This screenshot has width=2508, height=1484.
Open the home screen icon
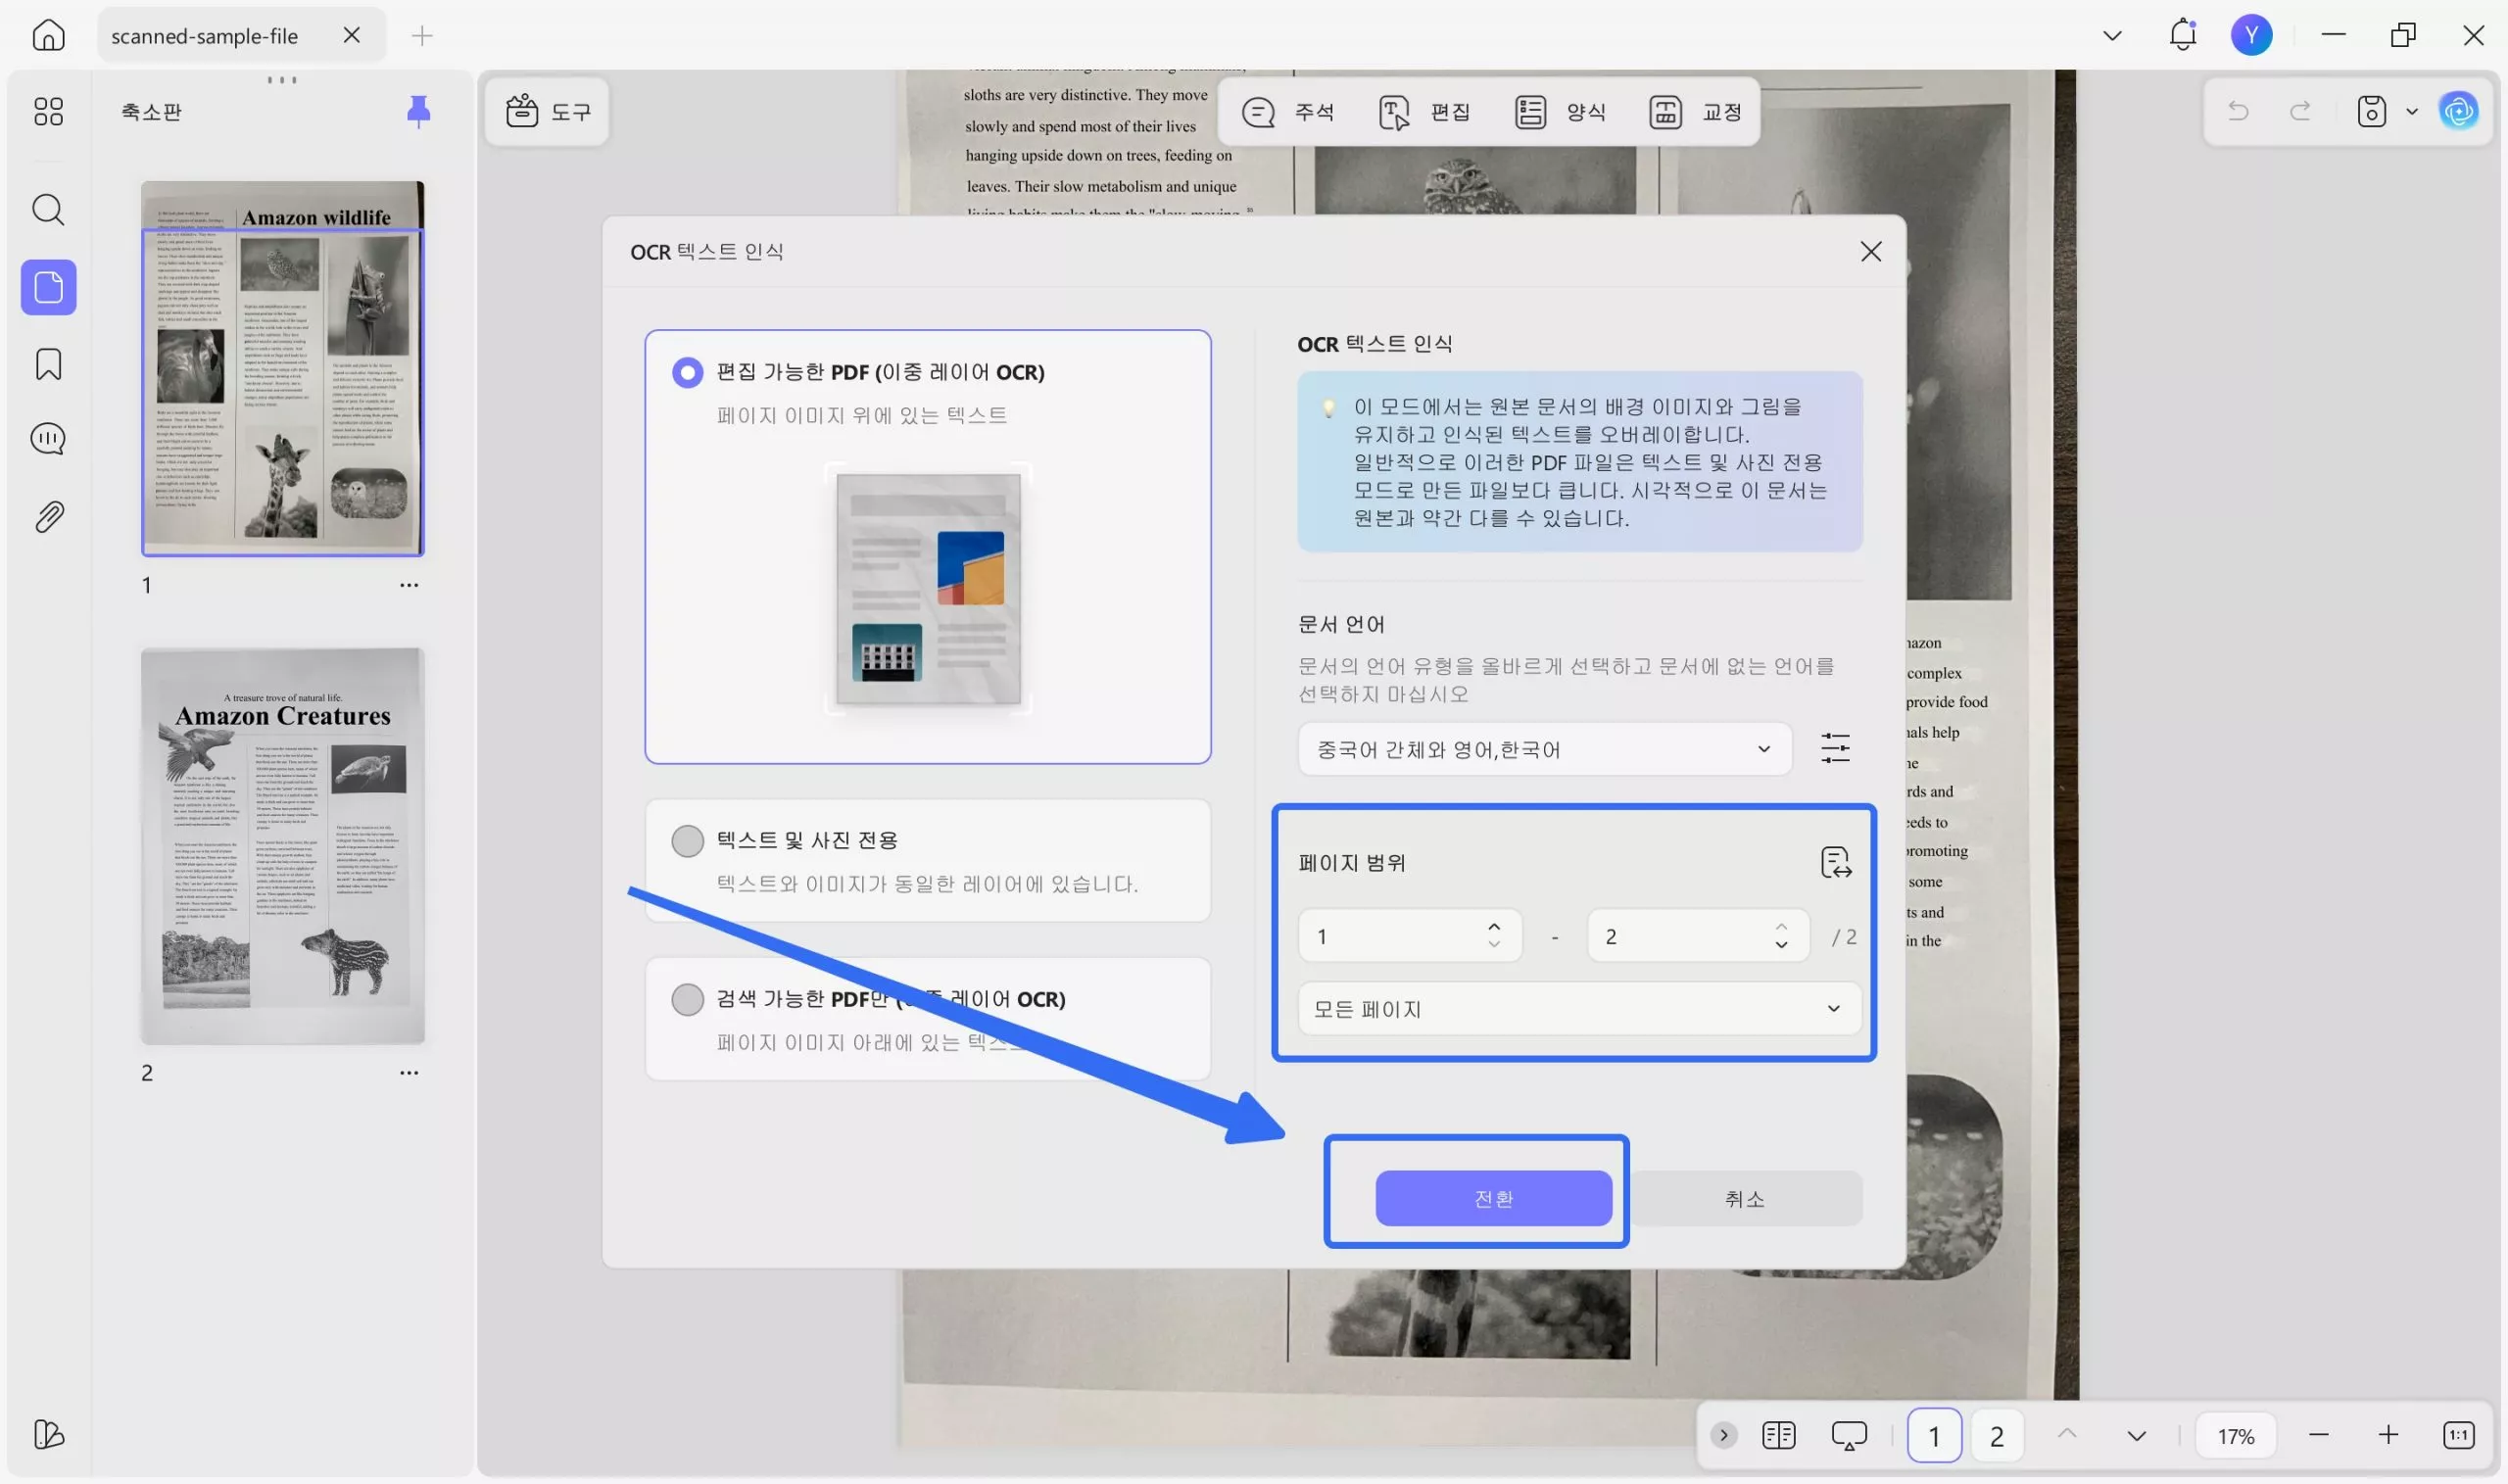click(x=48, y=35)
